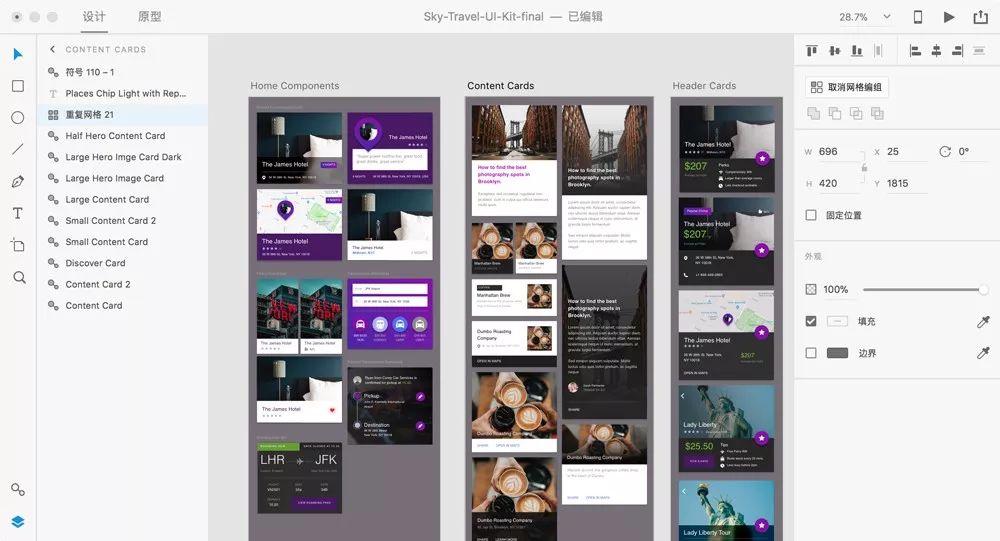The image size is (1000, 541).
Task: Select the Discover Card layer
Action: tap(95, 263)
